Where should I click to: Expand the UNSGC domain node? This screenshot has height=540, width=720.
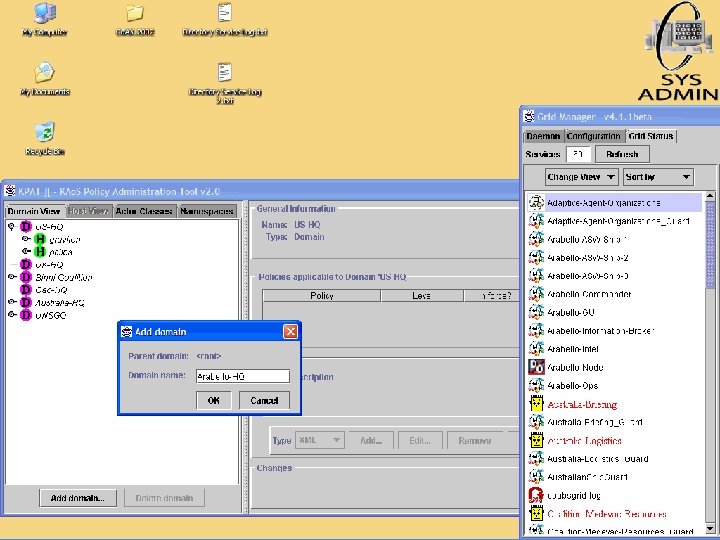[12, 315]
